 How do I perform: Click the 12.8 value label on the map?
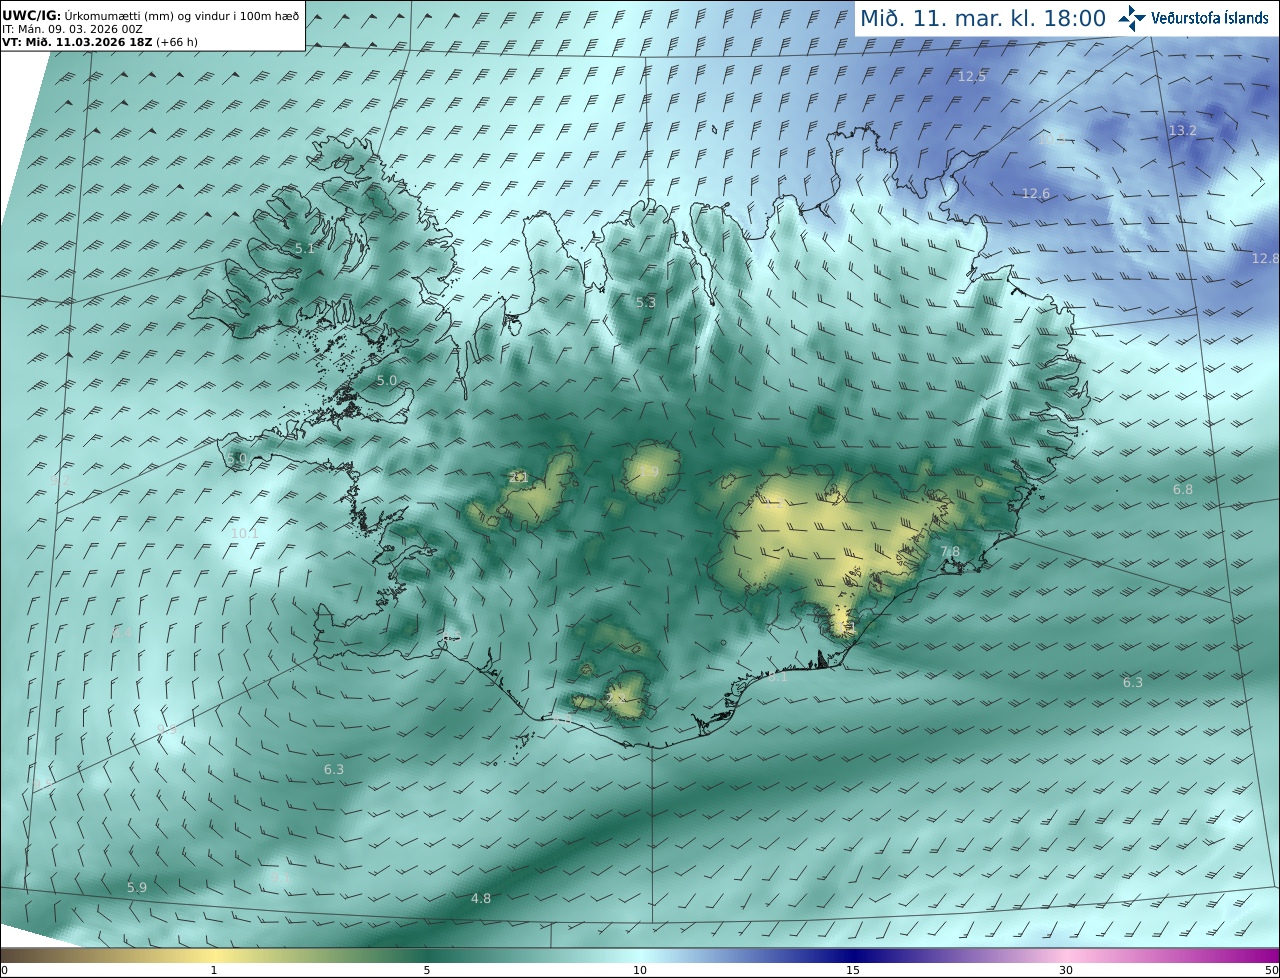coord(1265,258)
